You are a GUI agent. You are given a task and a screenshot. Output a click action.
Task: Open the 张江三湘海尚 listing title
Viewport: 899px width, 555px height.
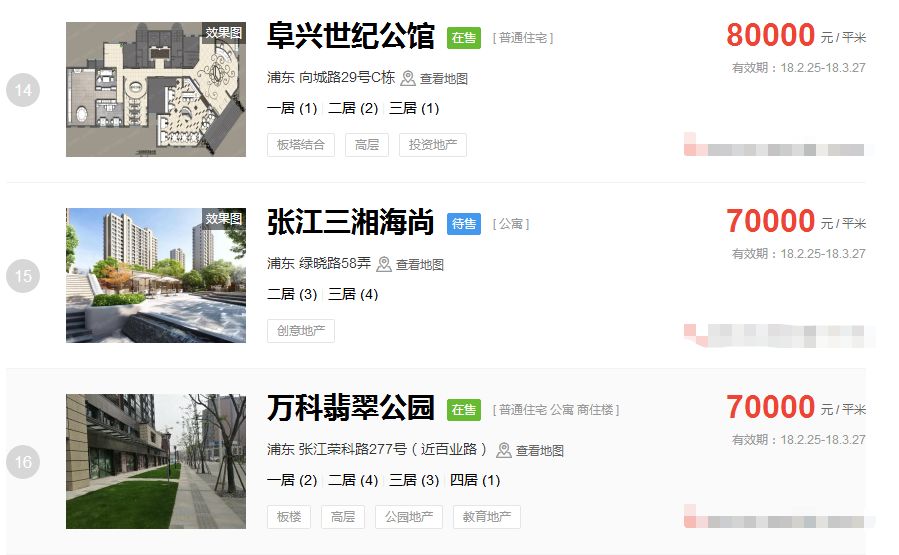coord(351,222)
